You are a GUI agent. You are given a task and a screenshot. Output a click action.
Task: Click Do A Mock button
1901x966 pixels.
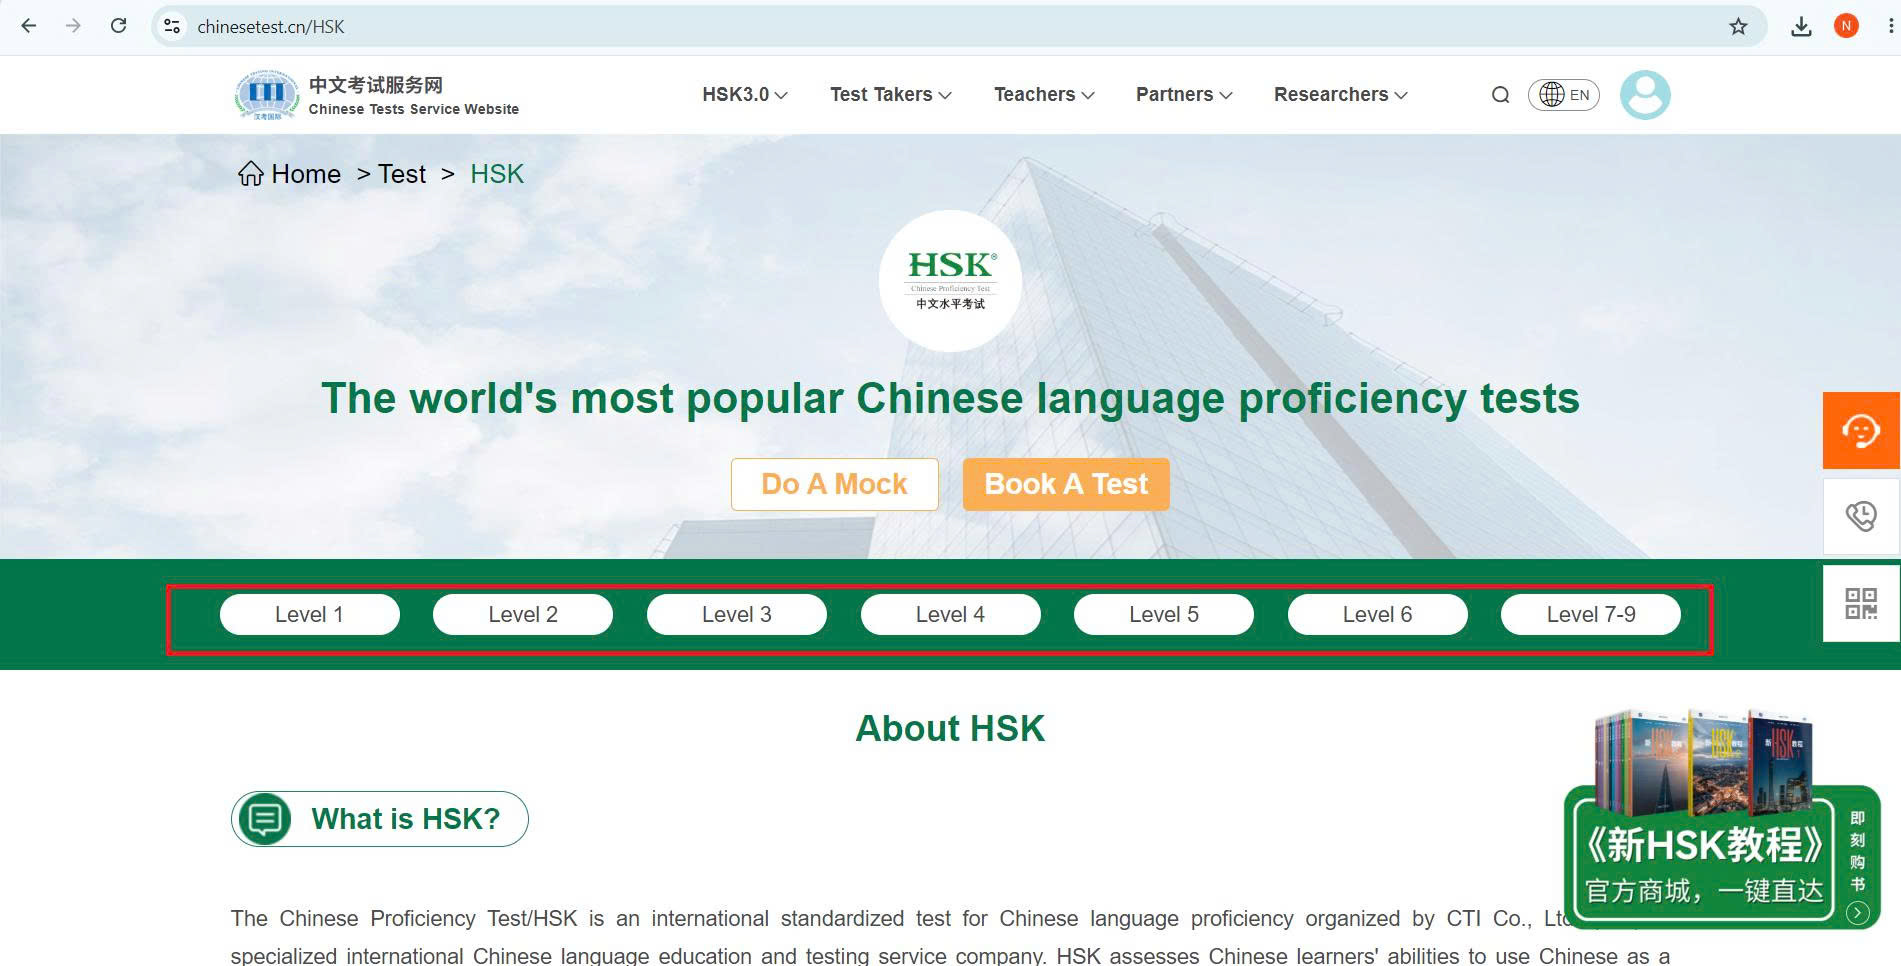click(x=835, y=484)
